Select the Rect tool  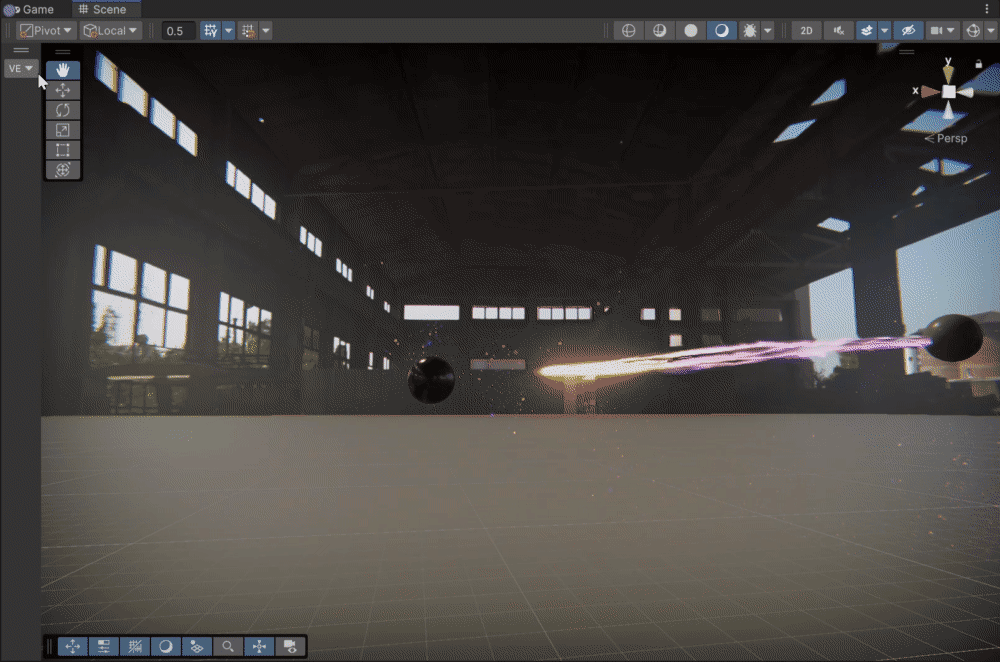[x=62, y=150]
